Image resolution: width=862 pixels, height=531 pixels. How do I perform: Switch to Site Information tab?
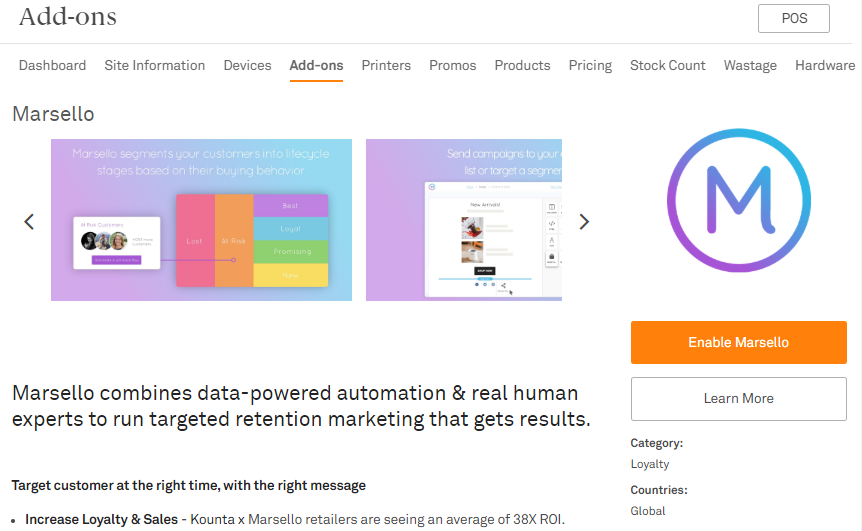tap(154, 65)
